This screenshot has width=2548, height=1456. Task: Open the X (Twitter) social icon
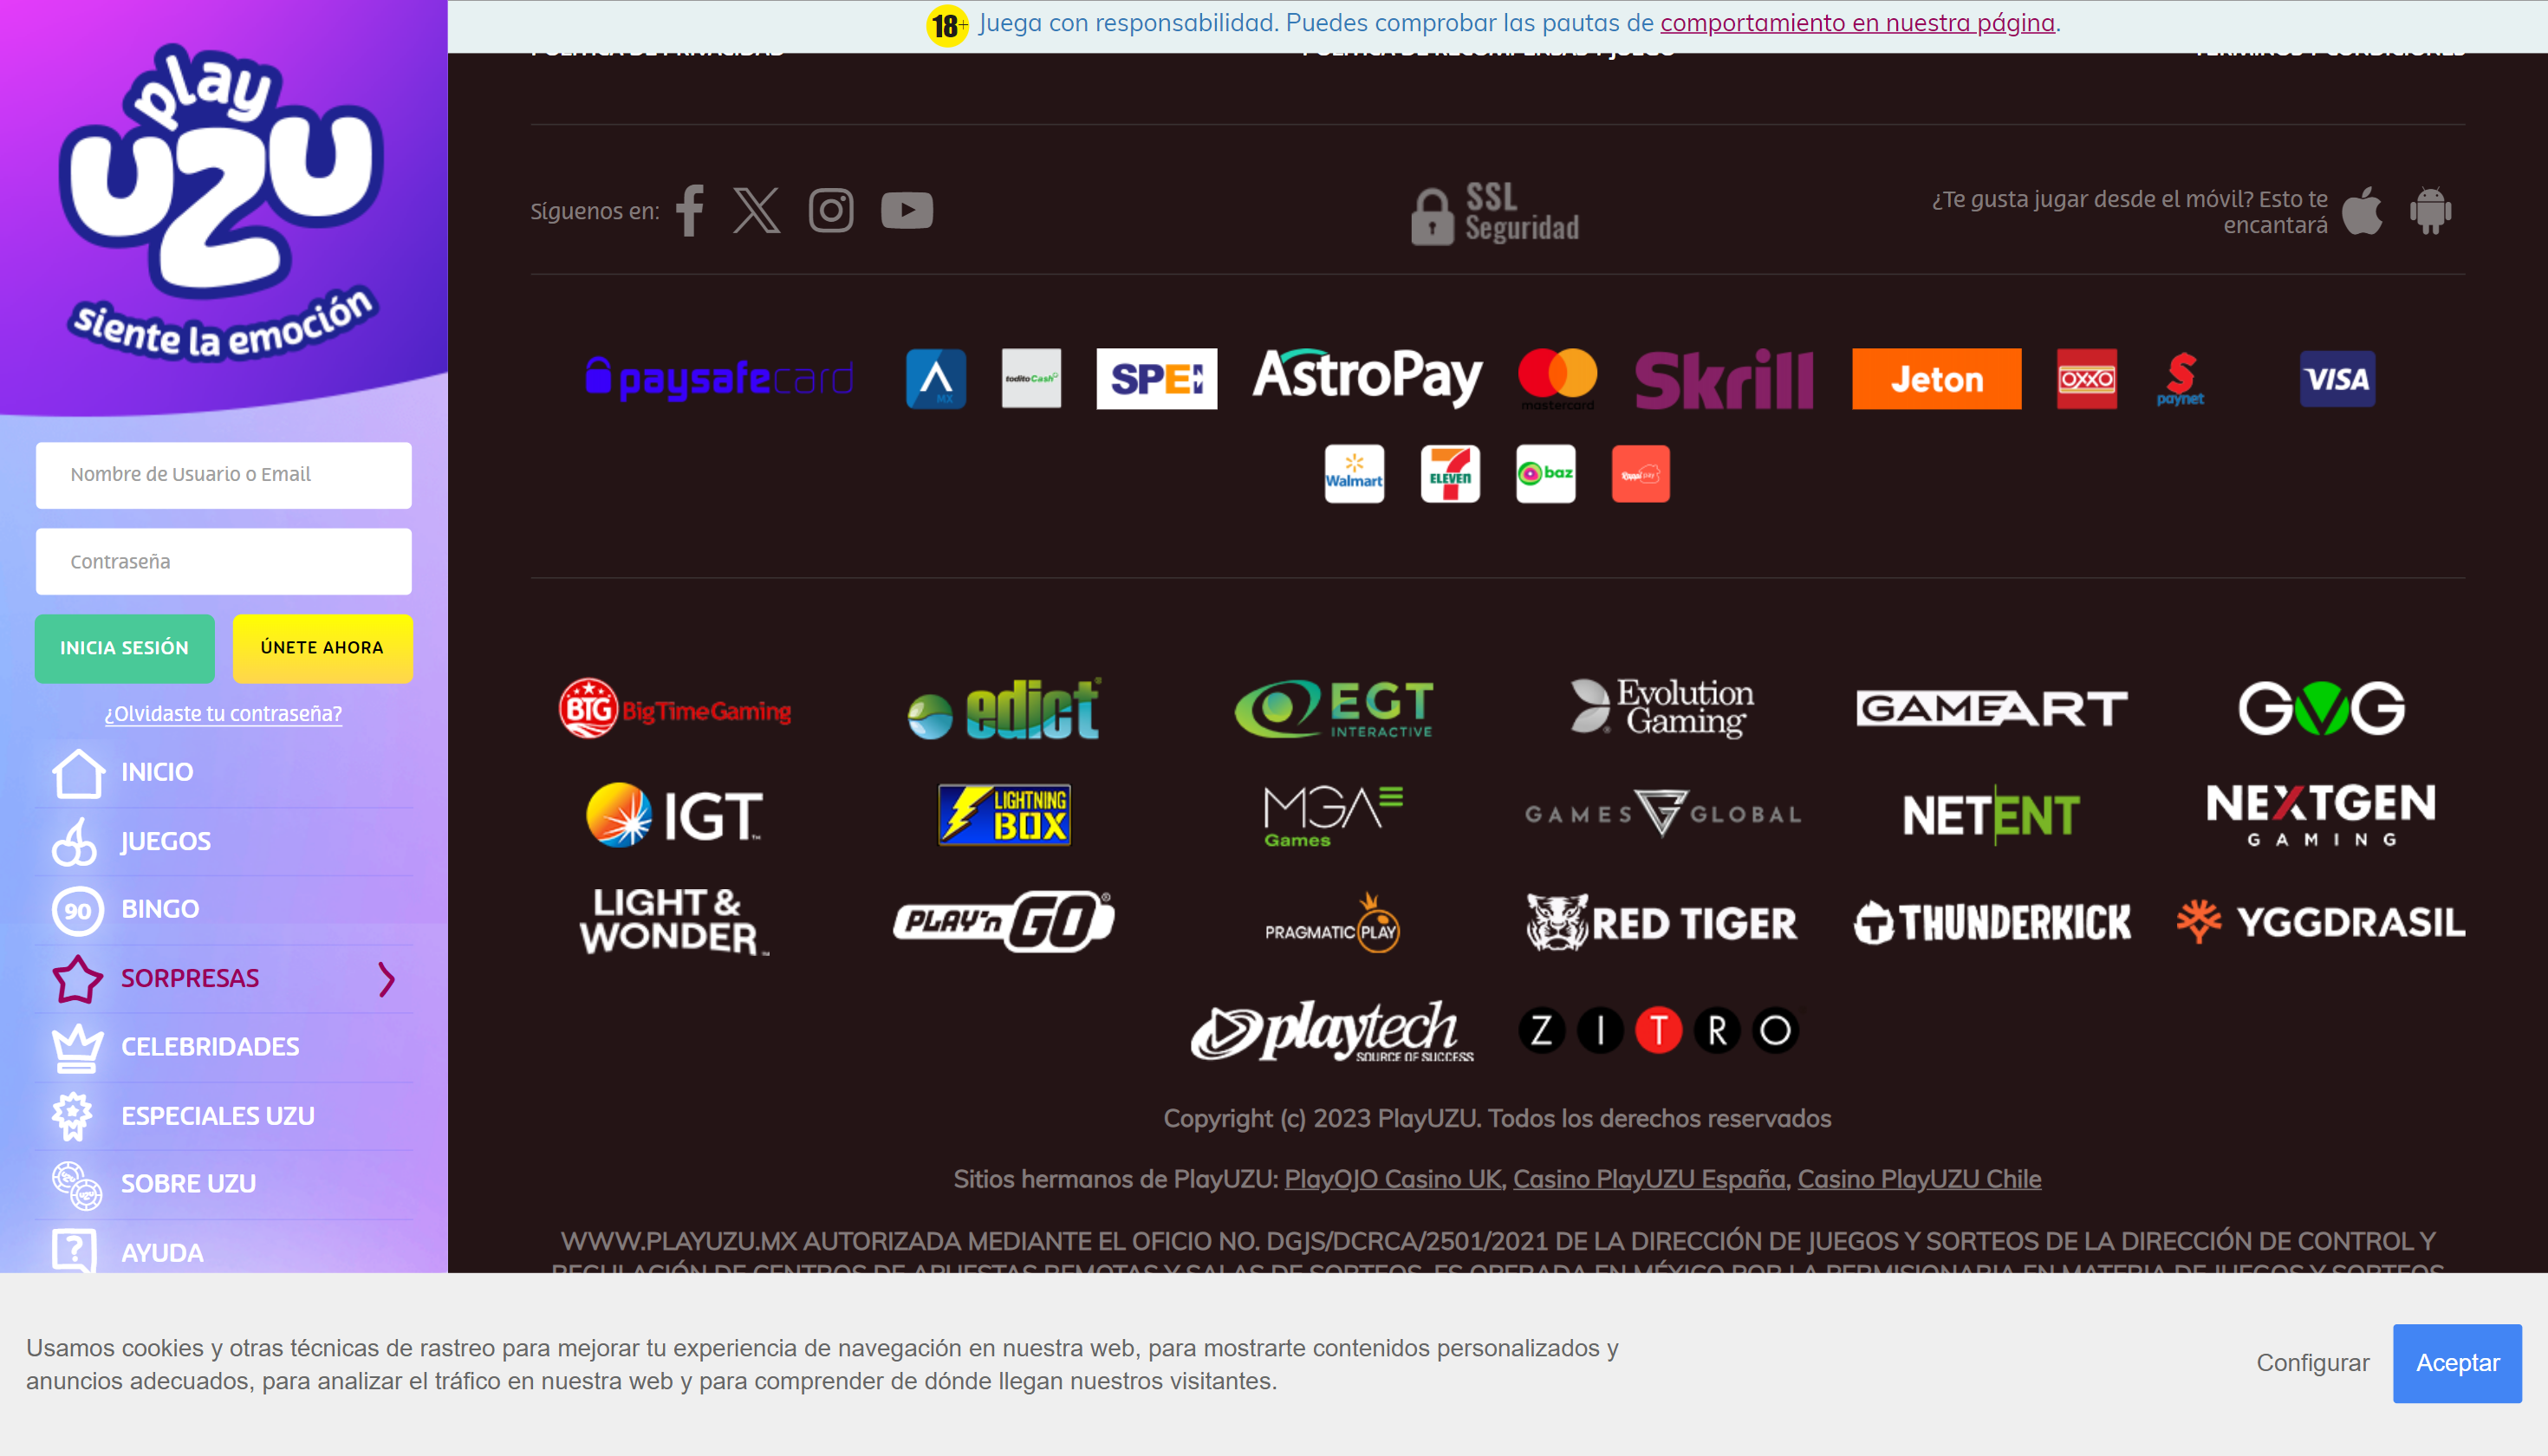click(x=757, y=210)
